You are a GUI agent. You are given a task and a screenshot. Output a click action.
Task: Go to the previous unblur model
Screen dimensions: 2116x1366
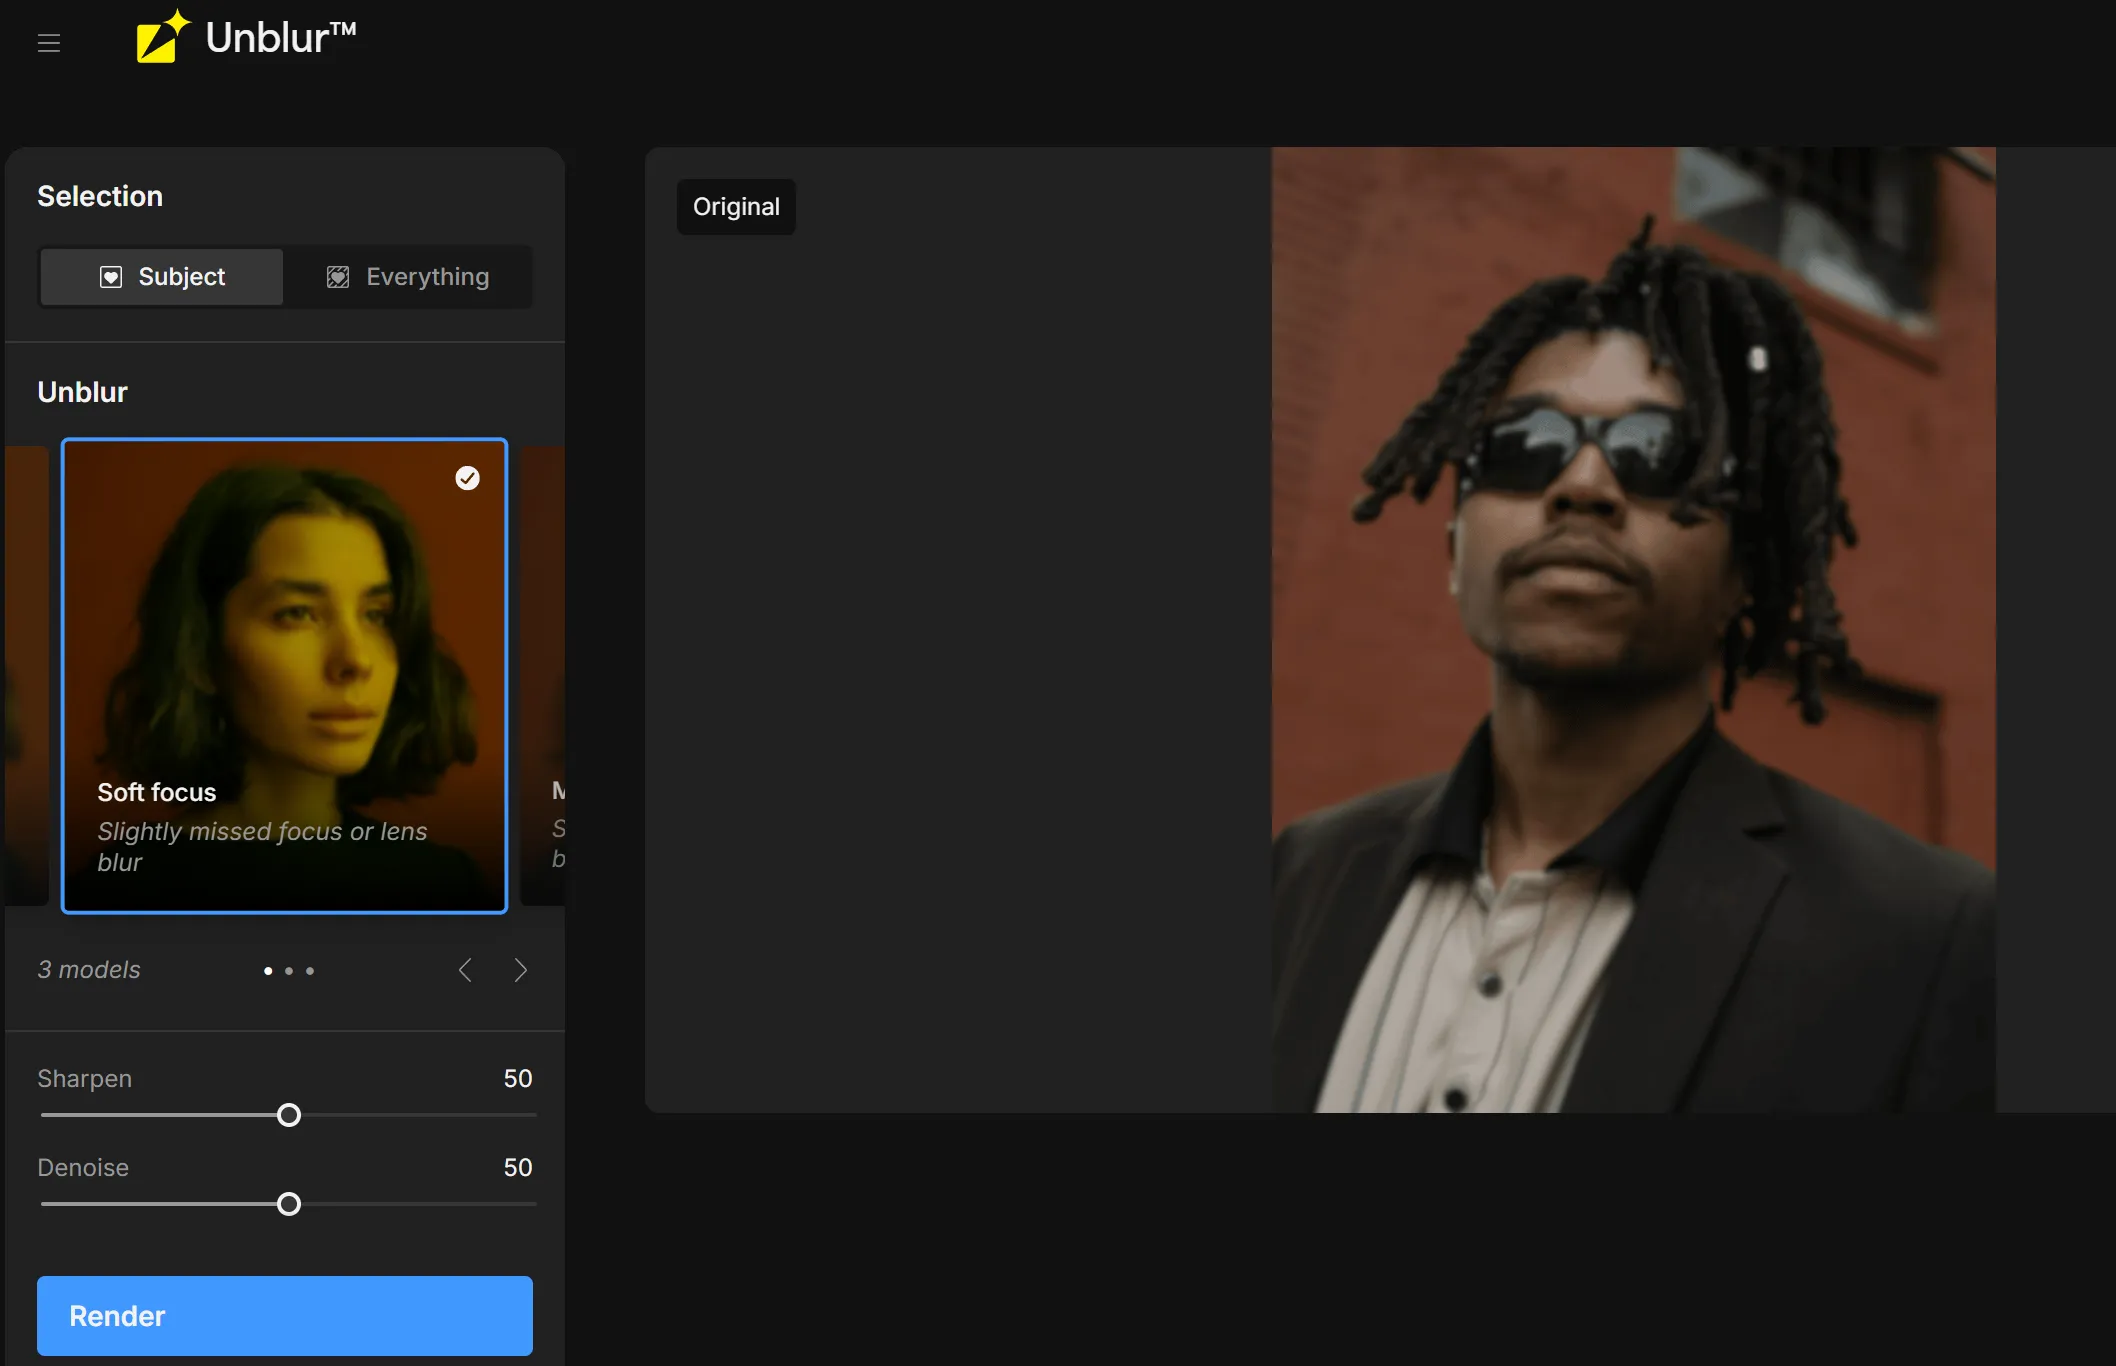click(465, 970)
